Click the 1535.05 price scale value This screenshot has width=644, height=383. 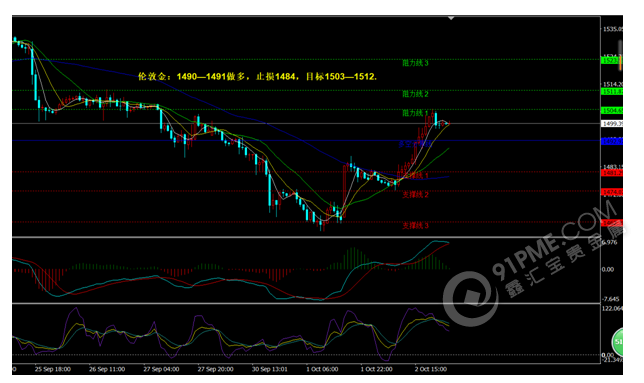click(x=613, y=29)
